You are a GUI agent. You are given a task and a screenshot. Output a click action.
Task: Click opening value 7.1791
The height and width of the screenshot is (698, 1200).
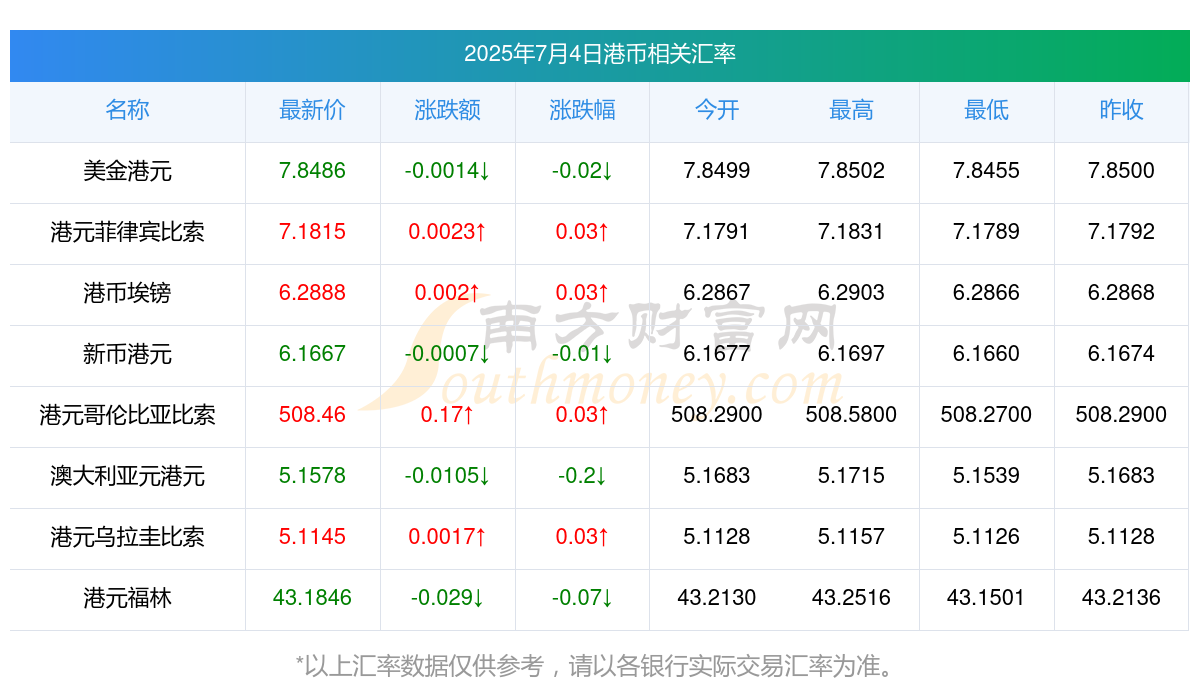coord(717,232)
